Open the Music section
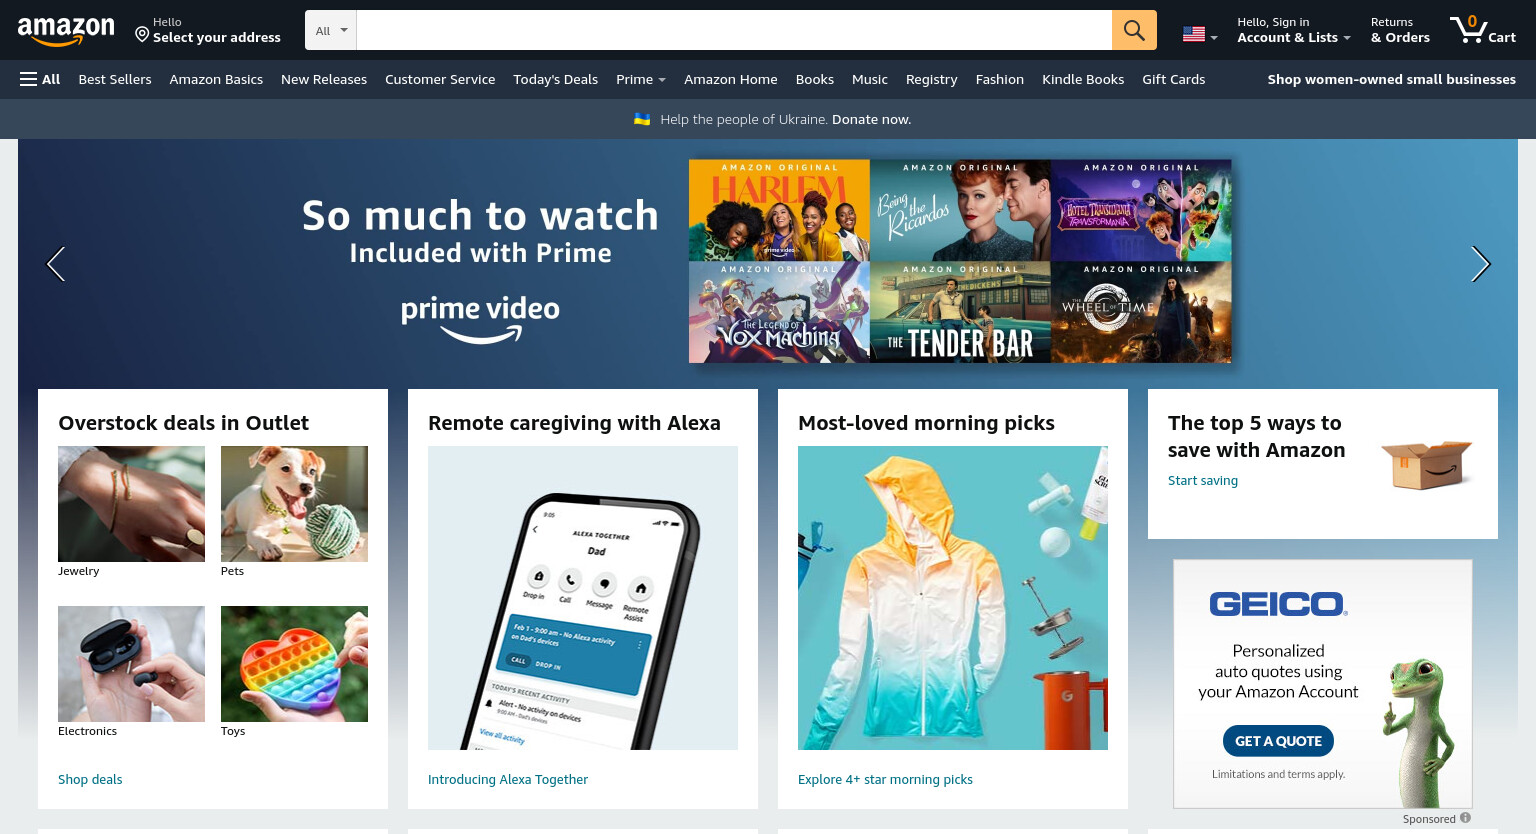1536x834 pixels. click(x=870, y=79)
